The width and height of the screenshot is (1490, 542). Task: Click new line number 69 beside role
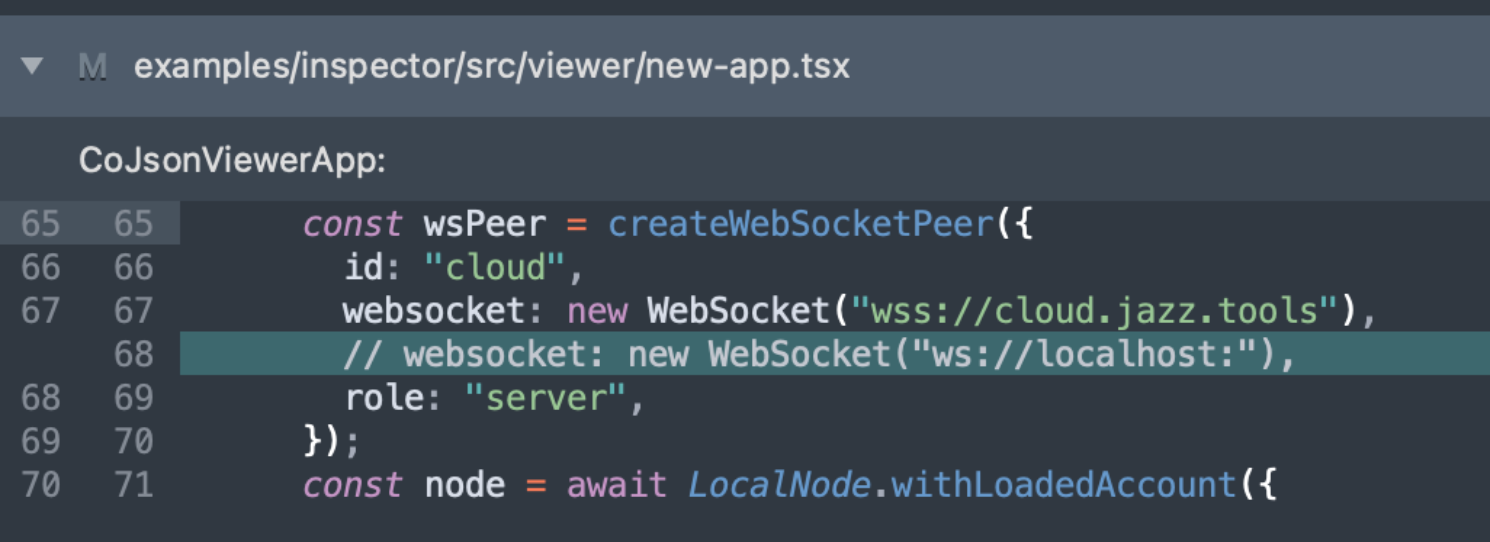click(x=133, y=399)
